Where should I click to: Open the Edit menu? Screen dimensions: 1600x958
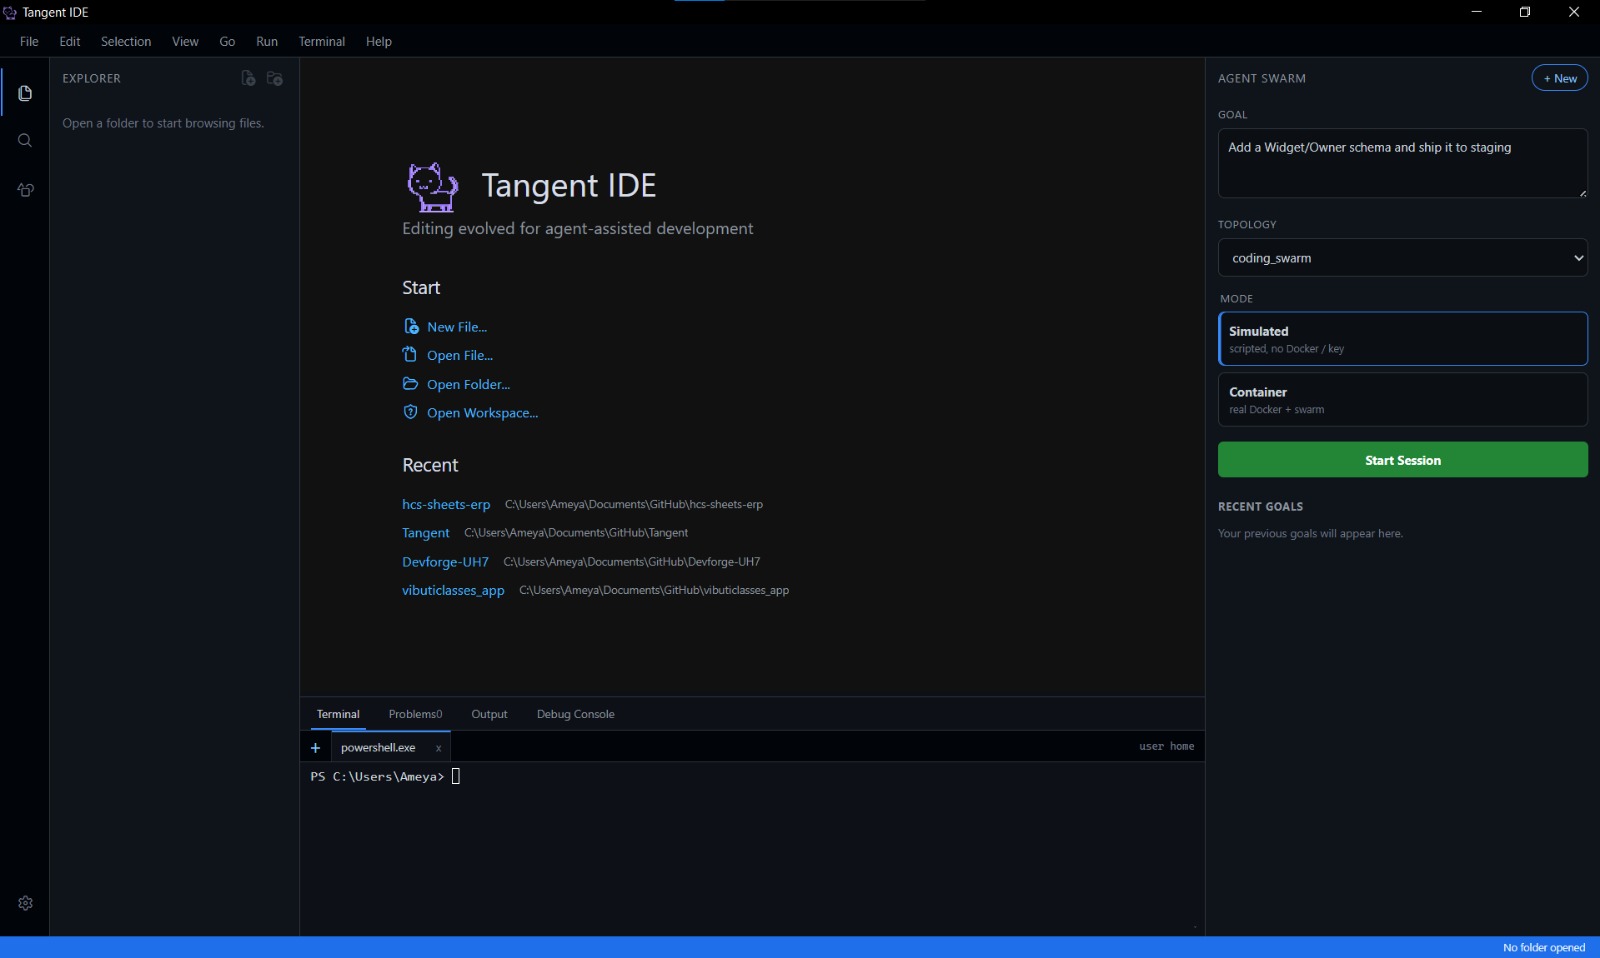pos(70,41)
